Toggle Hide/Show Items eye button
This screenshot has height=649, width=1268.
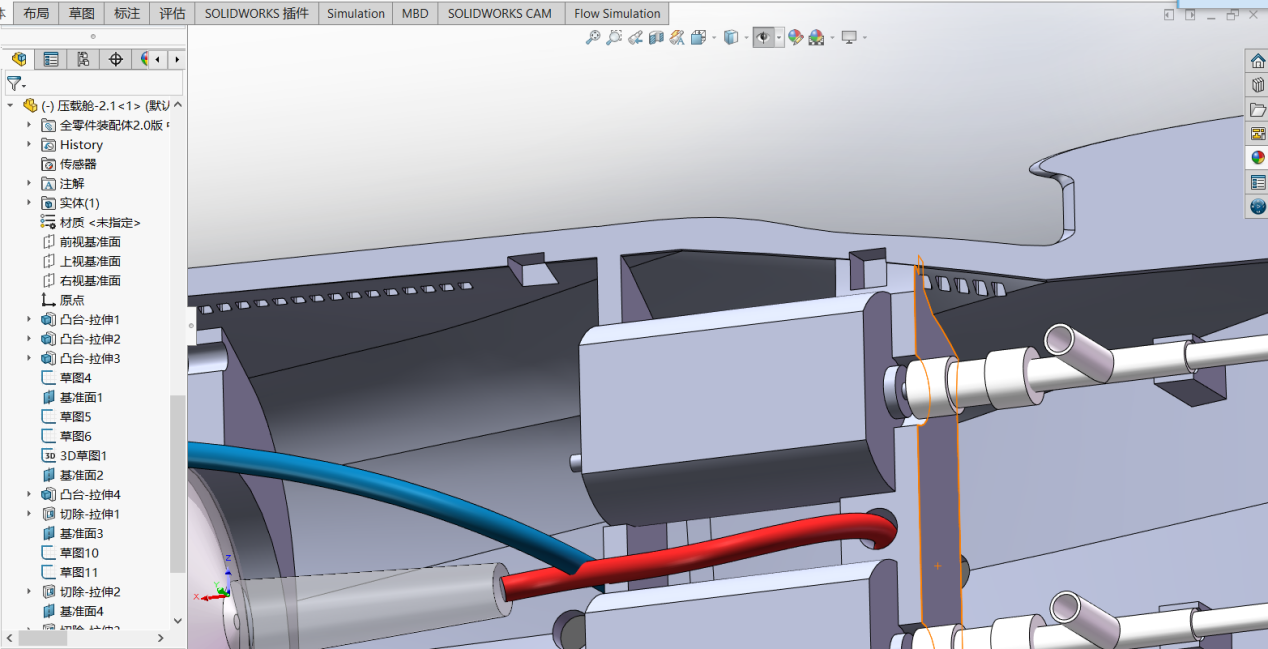tap(763, 37)
